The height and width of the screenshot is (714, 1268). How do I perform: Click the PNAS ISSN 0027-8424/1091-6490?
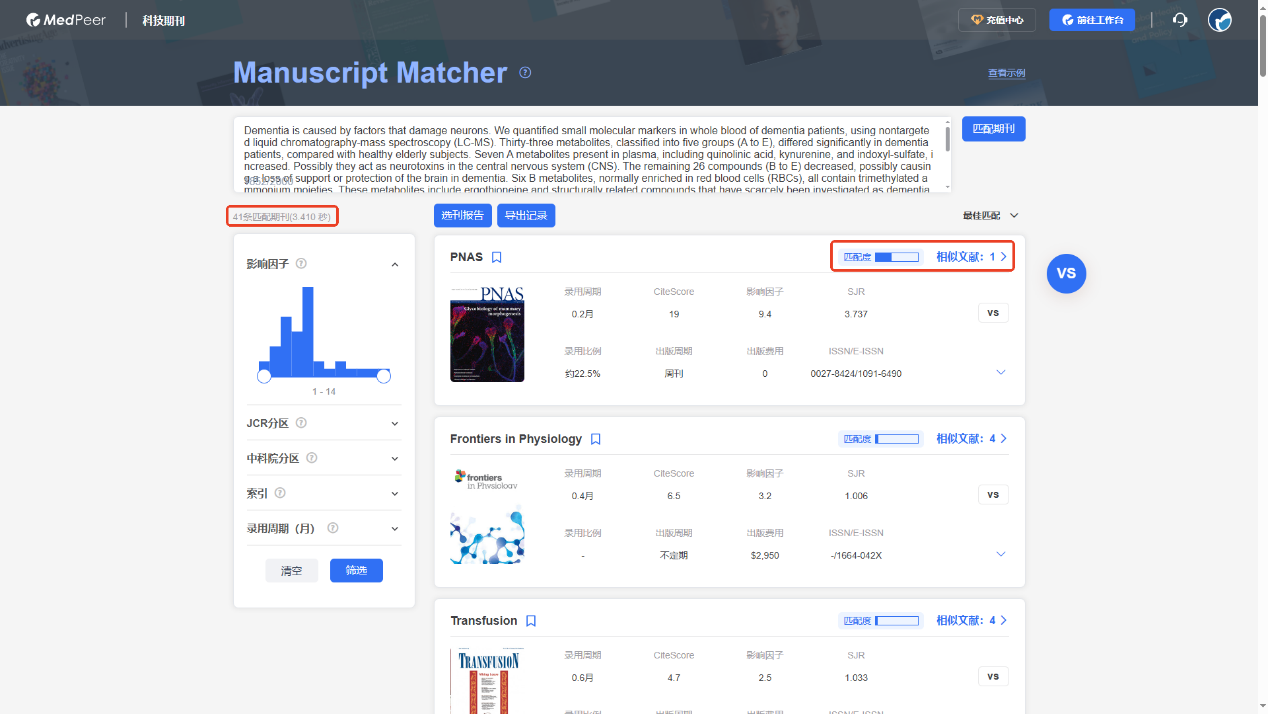click(x=856, y=374)
